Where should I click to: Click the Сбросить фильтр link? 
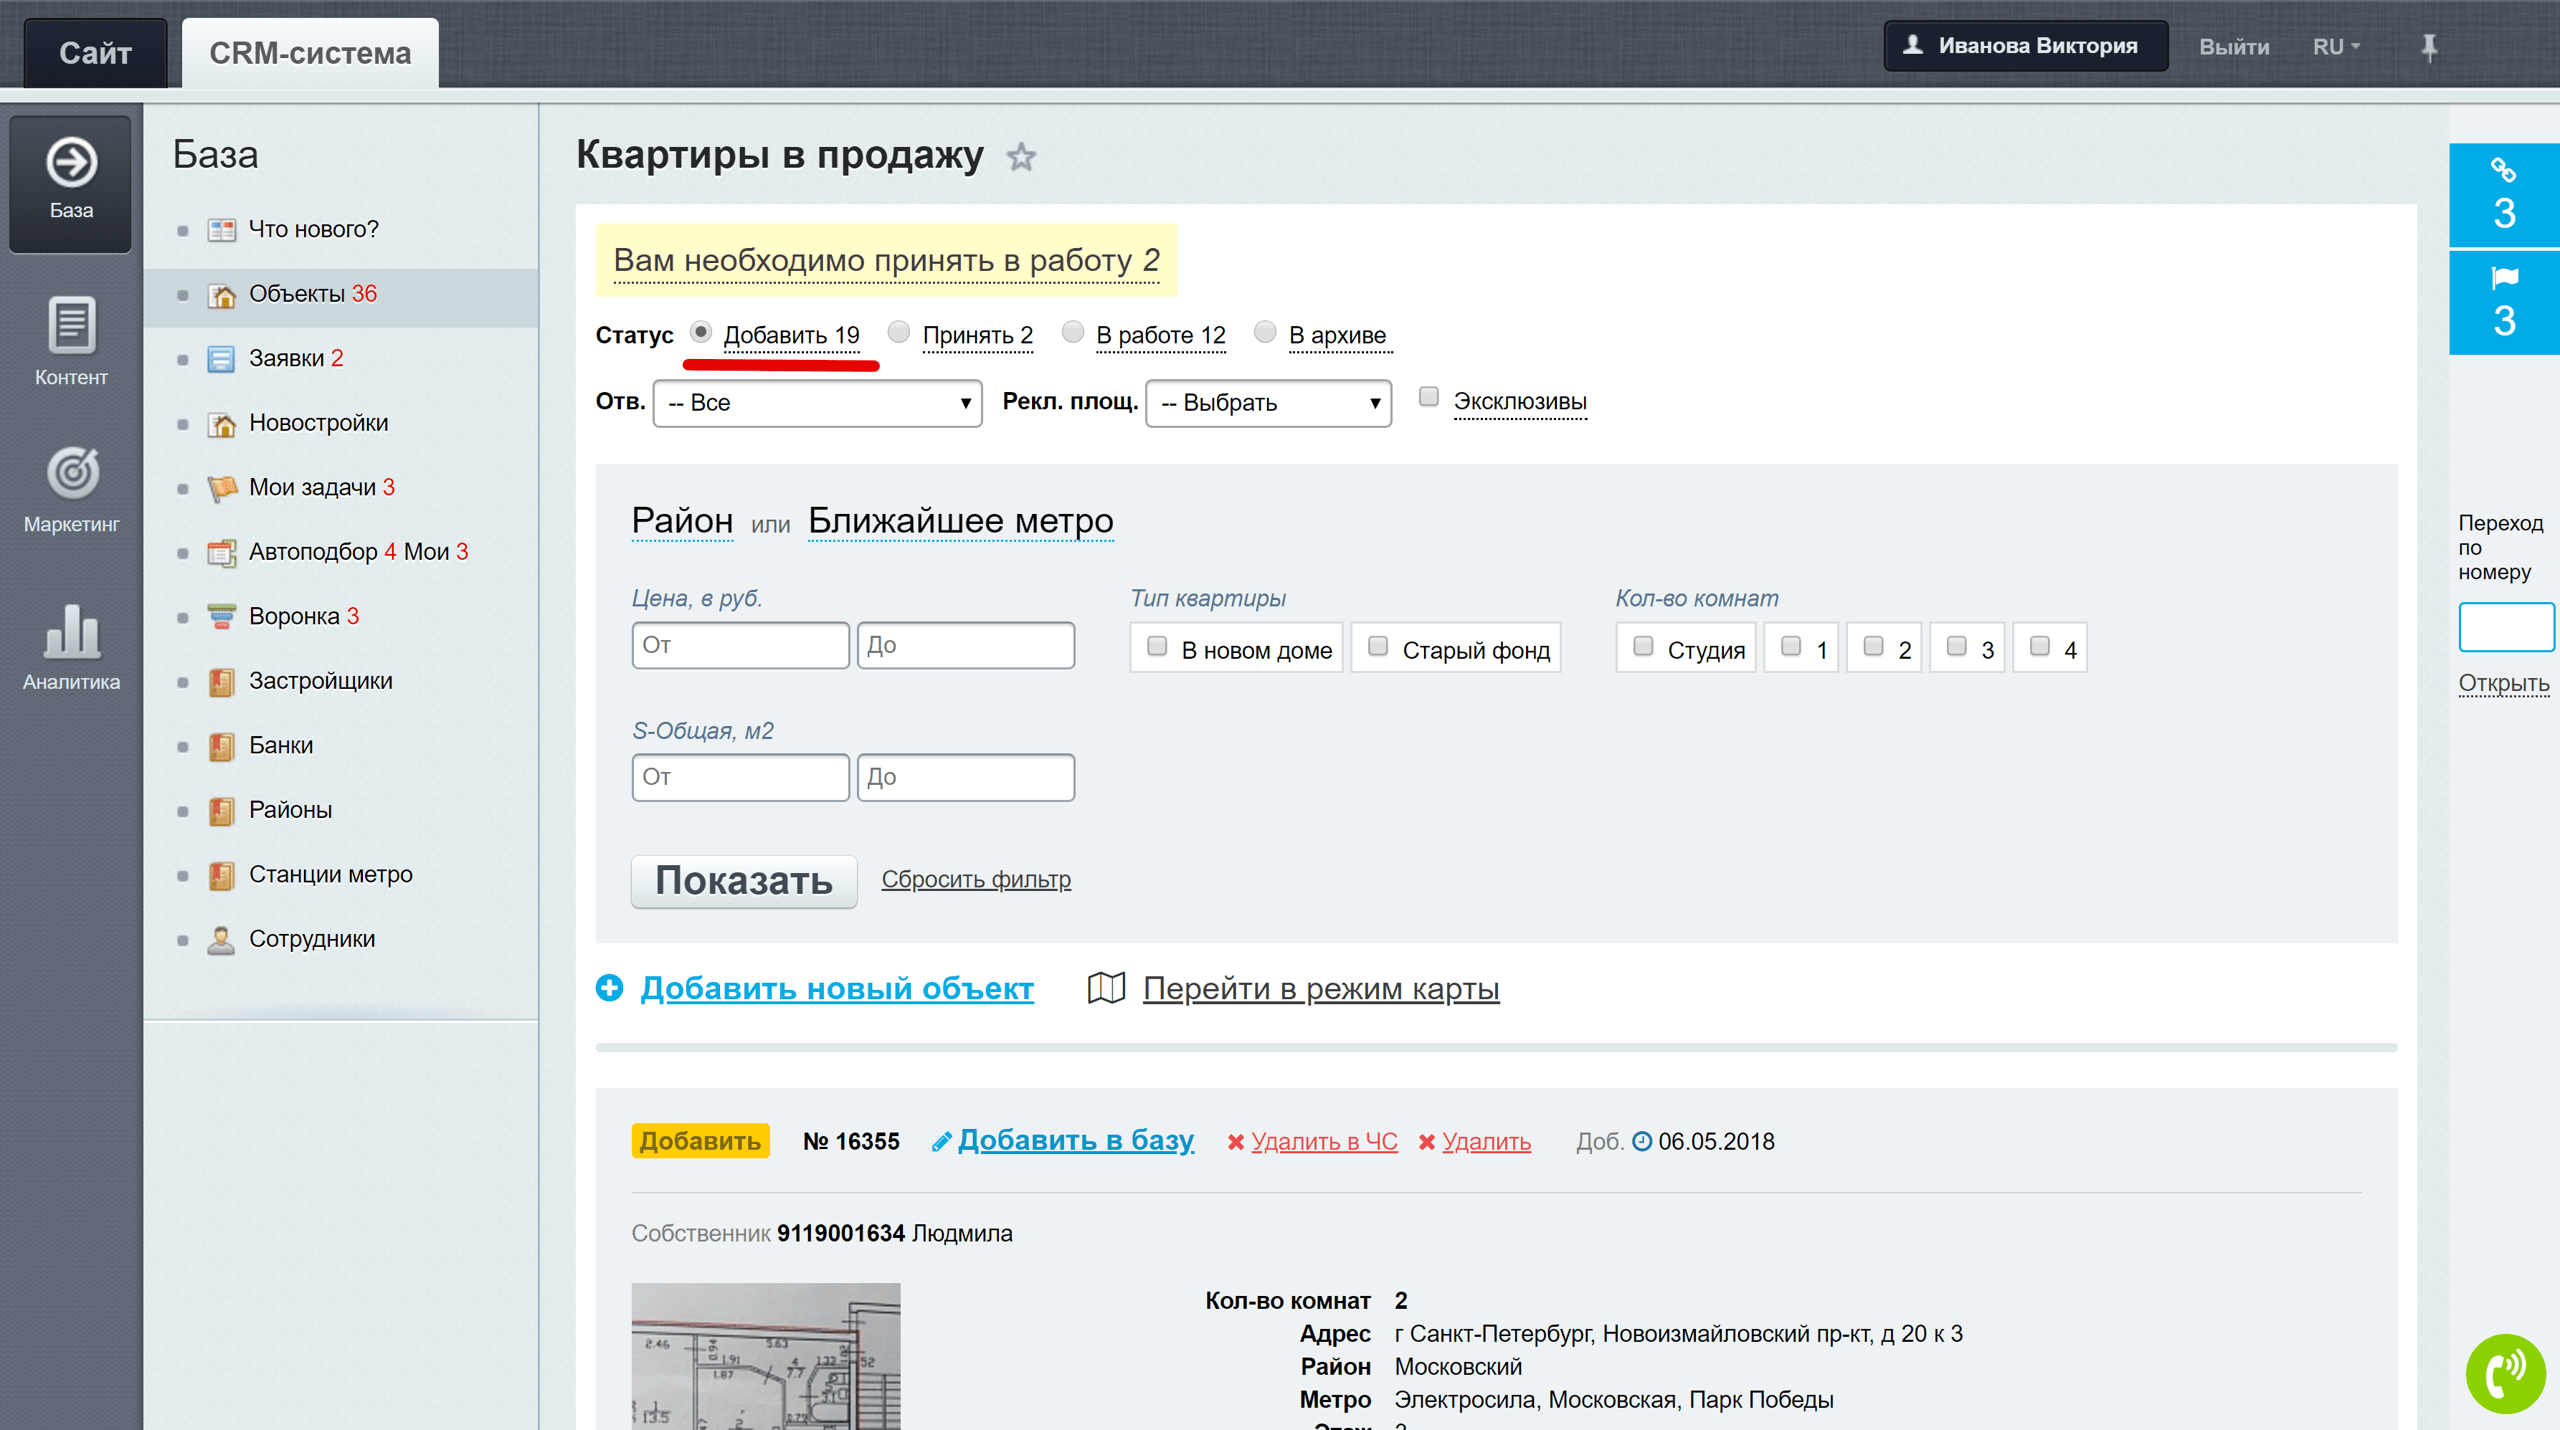point(976,878)
